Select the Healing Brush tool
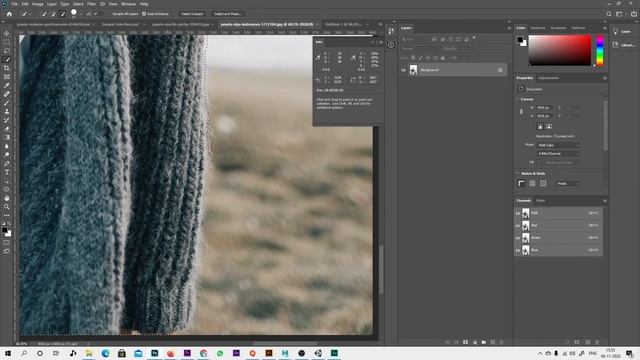 [7, 94]
